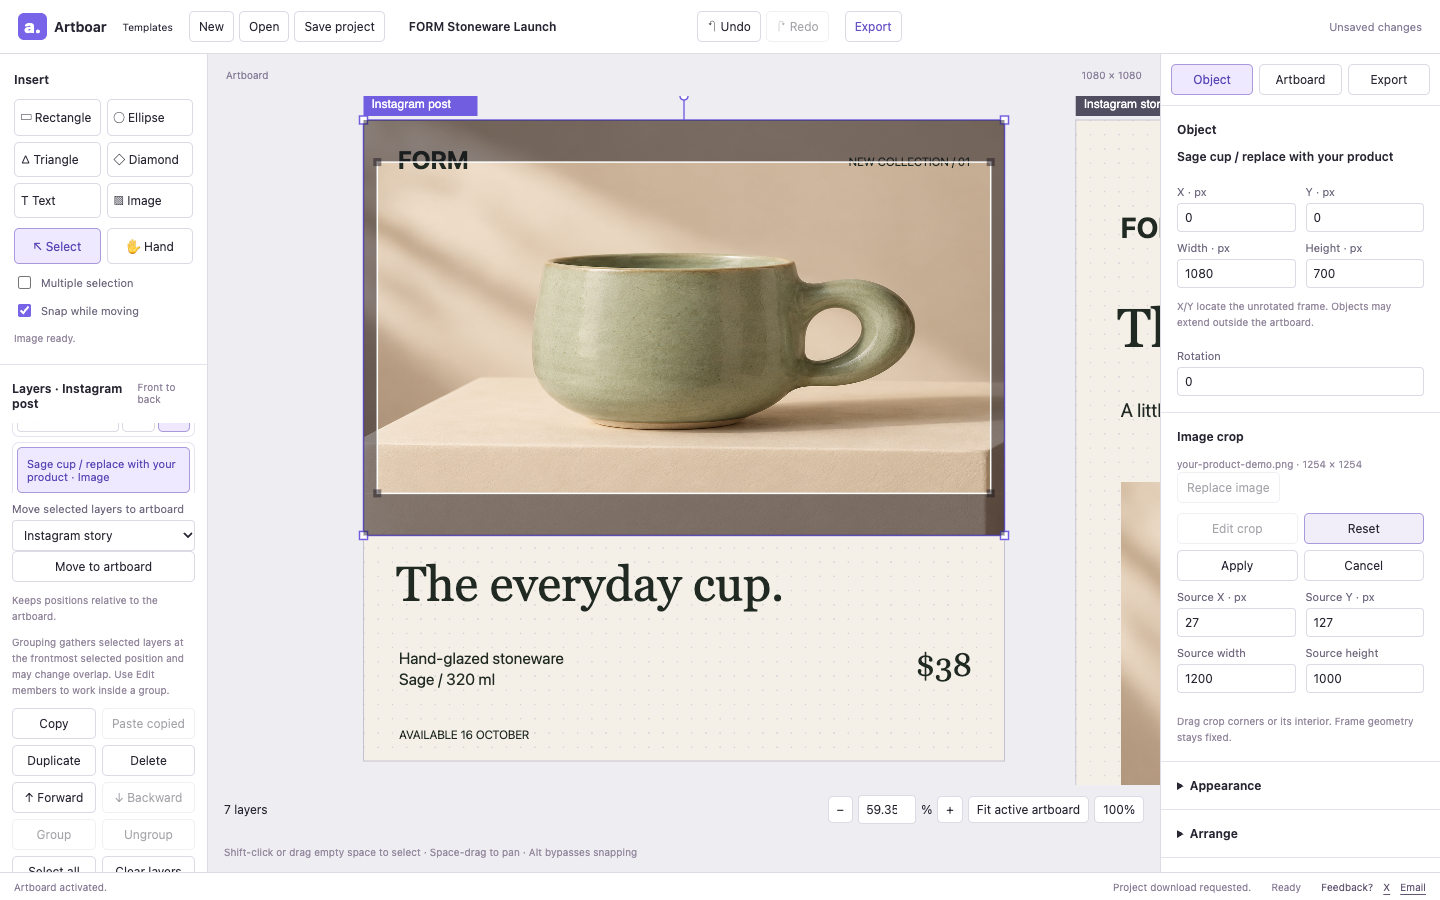1440x900 pixels.
Task: Click the Save project button
Action: [340, 27]
